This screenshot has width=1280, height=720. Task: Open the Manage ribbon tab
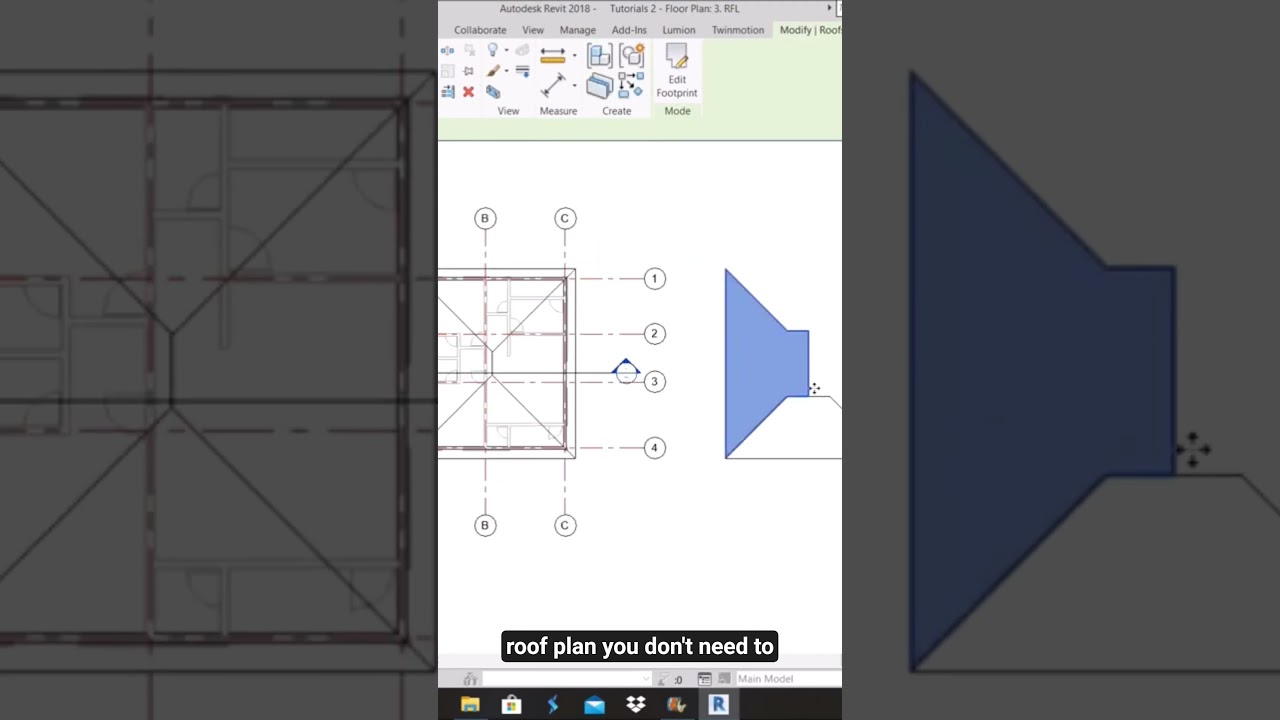[577, 30]
